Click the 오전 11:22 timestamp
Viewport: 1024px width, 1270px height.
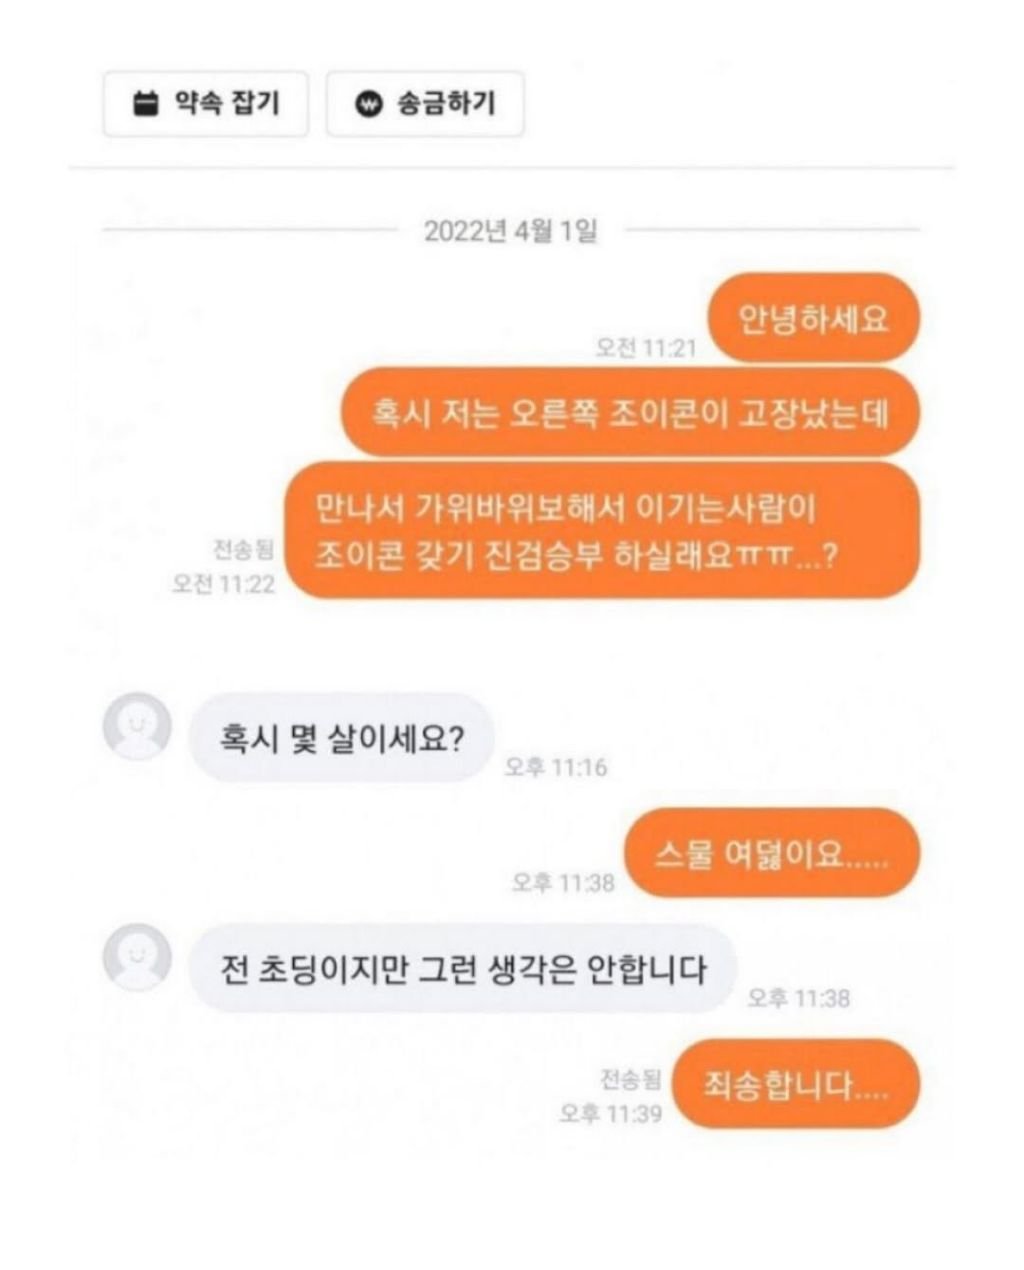(x=223, y=584)
